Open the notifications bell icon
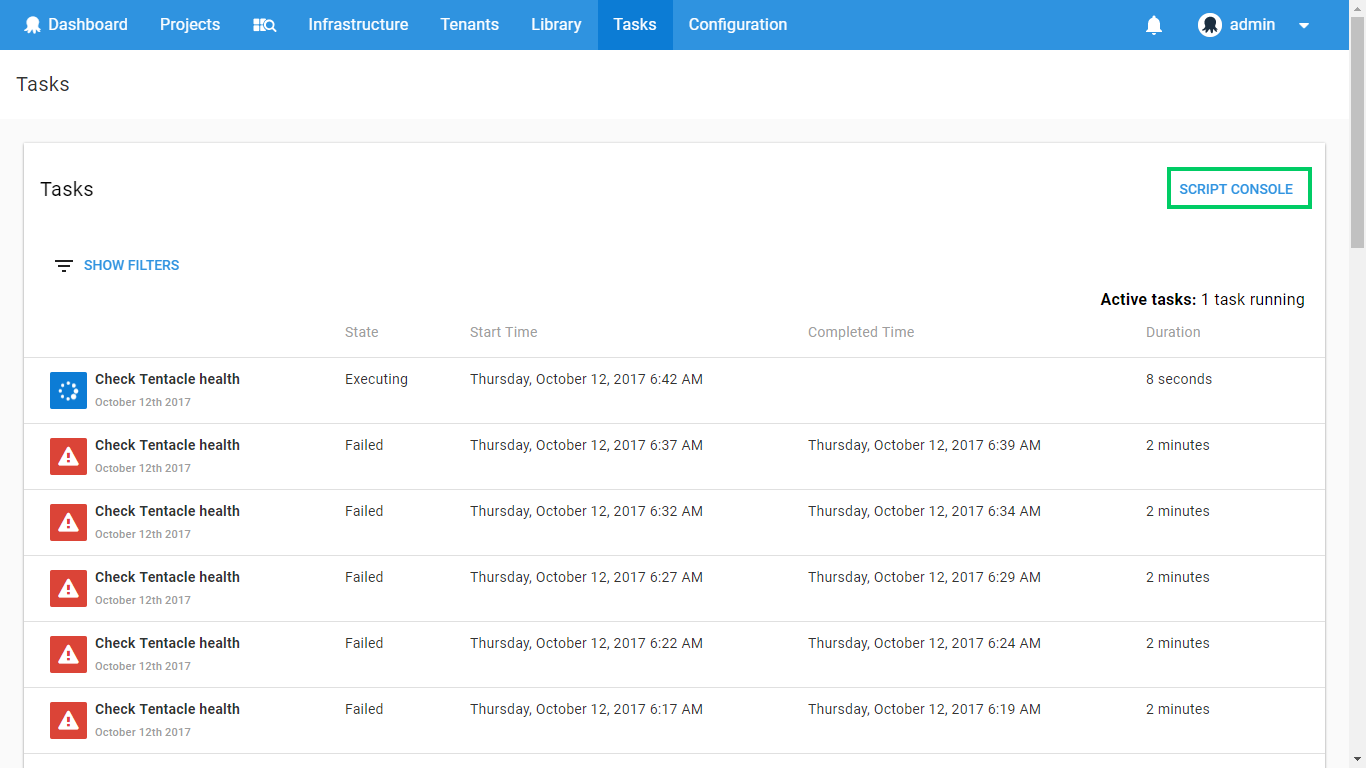Viewport: 1366px width, 768px height. [x=1154, y=25]
